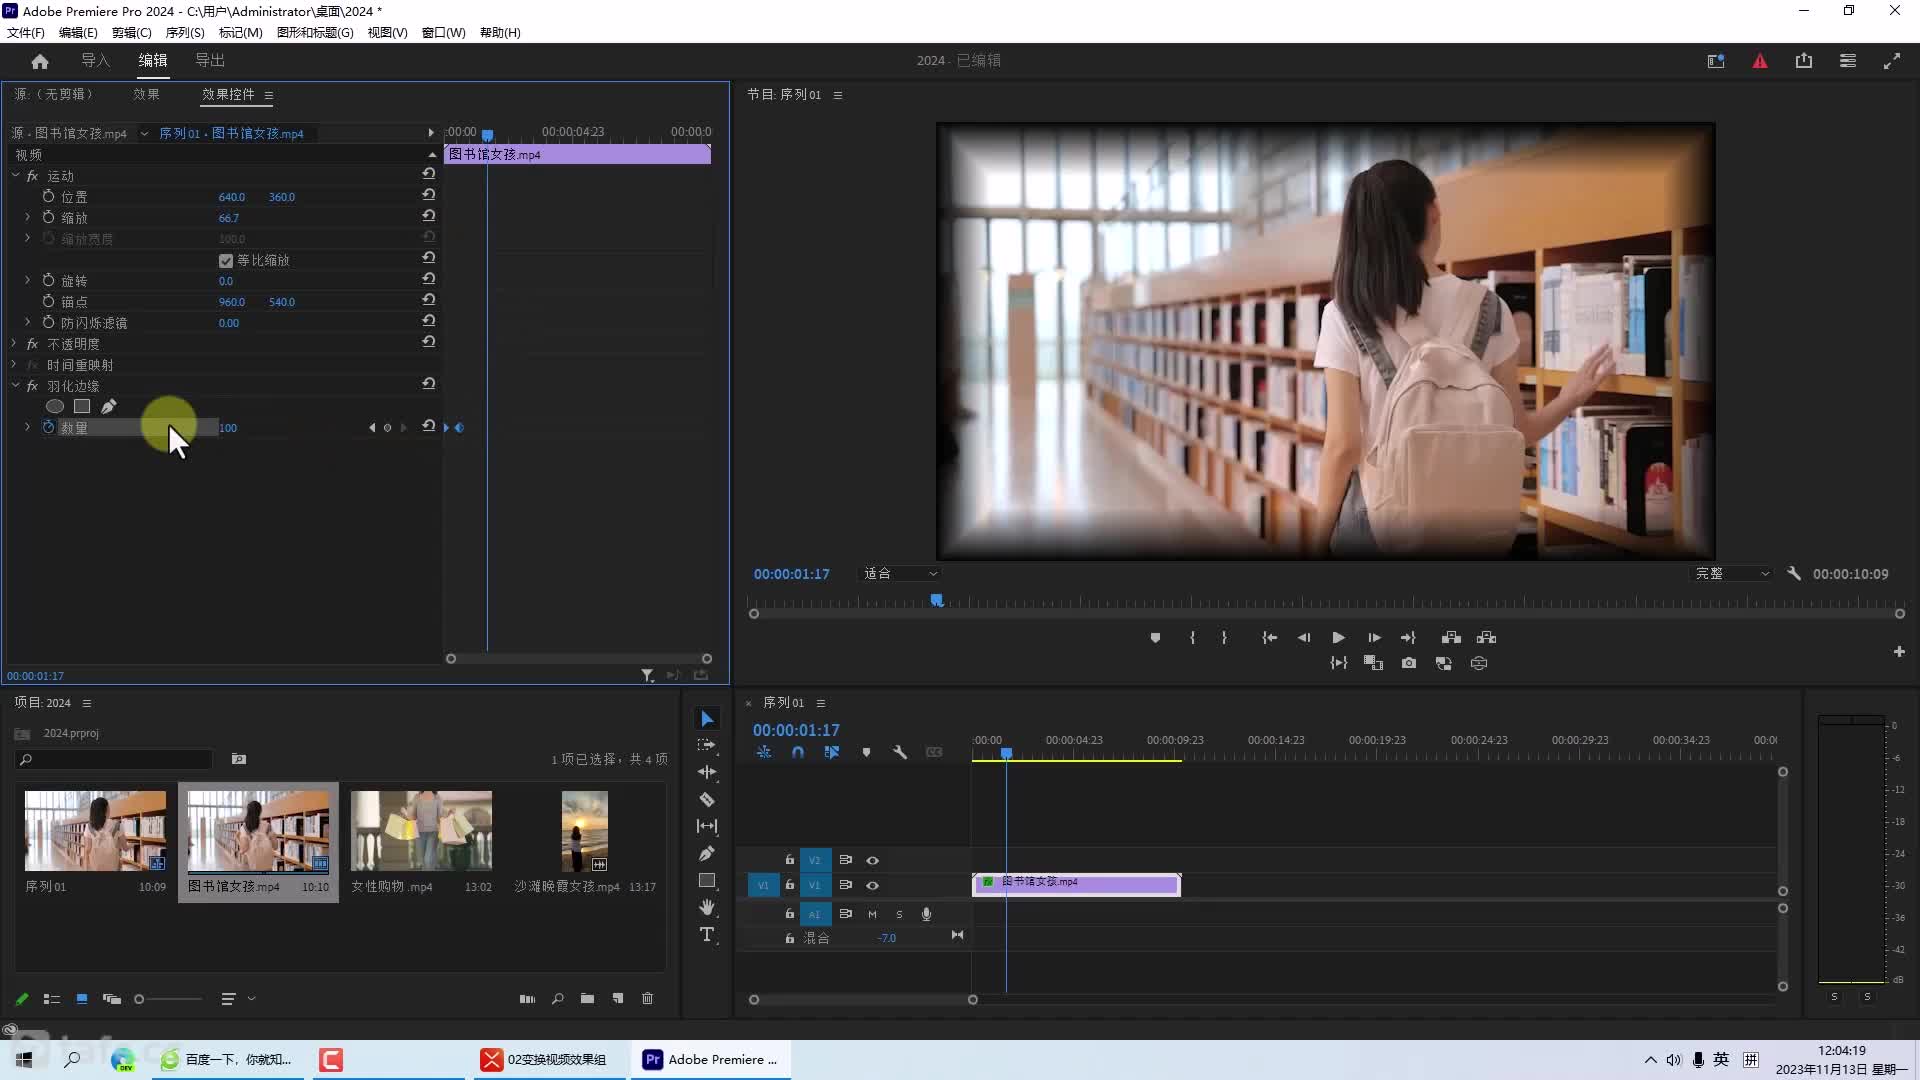This screenshot has width=1920, height=1080.
Task: Expand the 缩放 property
Action: (27, 217)
